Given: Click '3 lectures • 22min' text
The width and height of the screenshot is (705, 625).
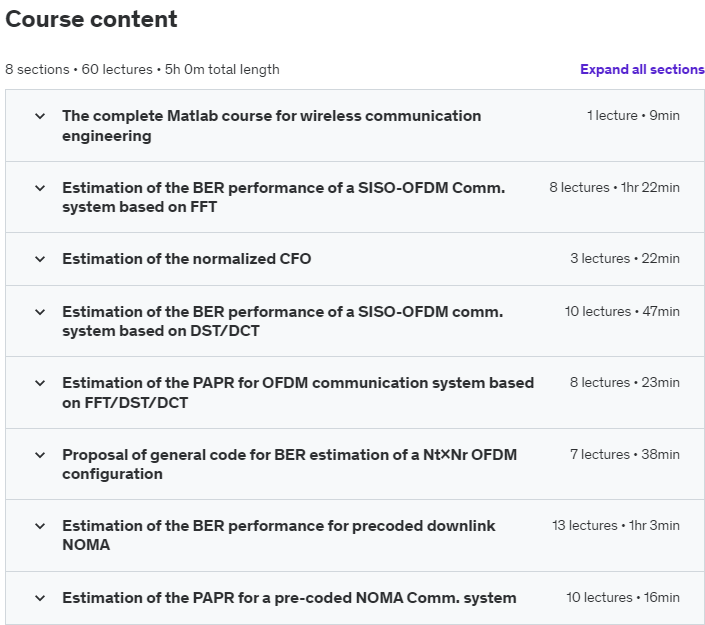Looking at the screenshot, I should point(625,259).
